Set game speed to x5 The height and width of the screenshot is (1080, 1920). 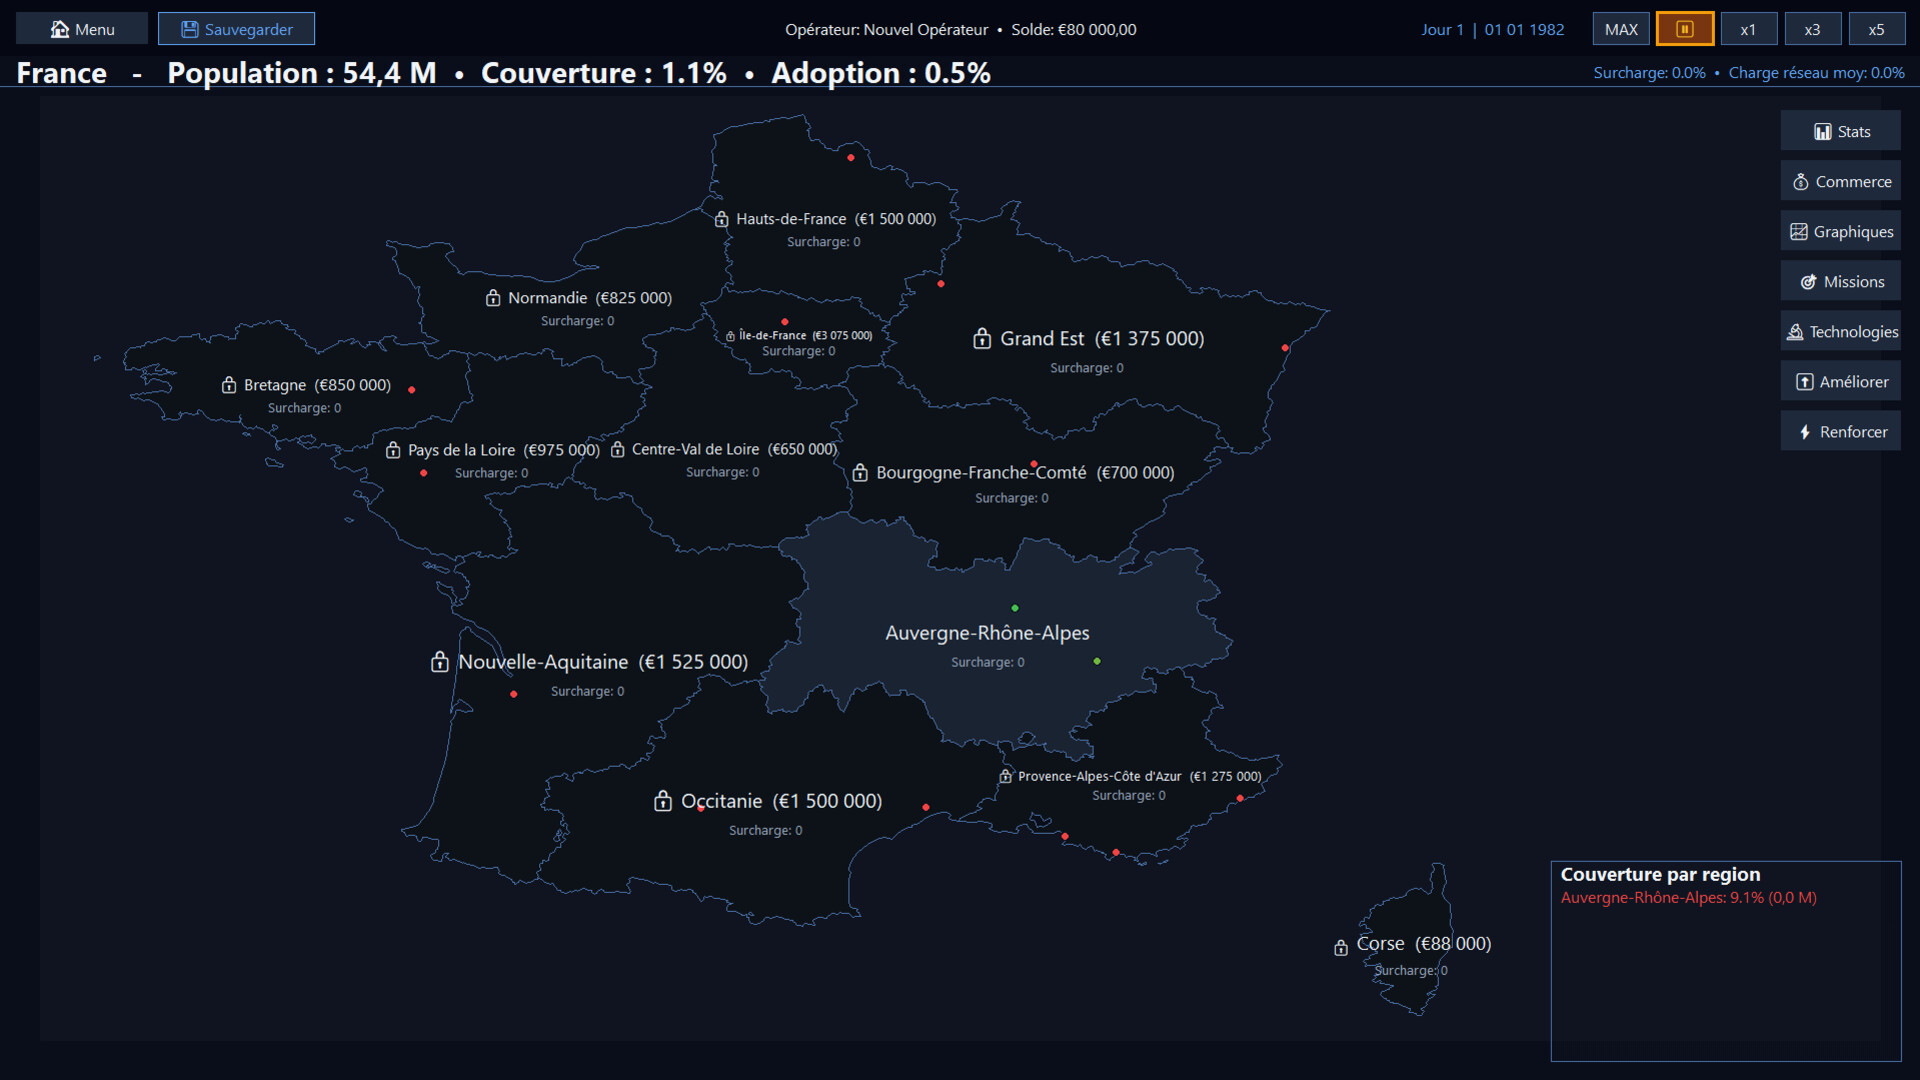coord(1876,29)
